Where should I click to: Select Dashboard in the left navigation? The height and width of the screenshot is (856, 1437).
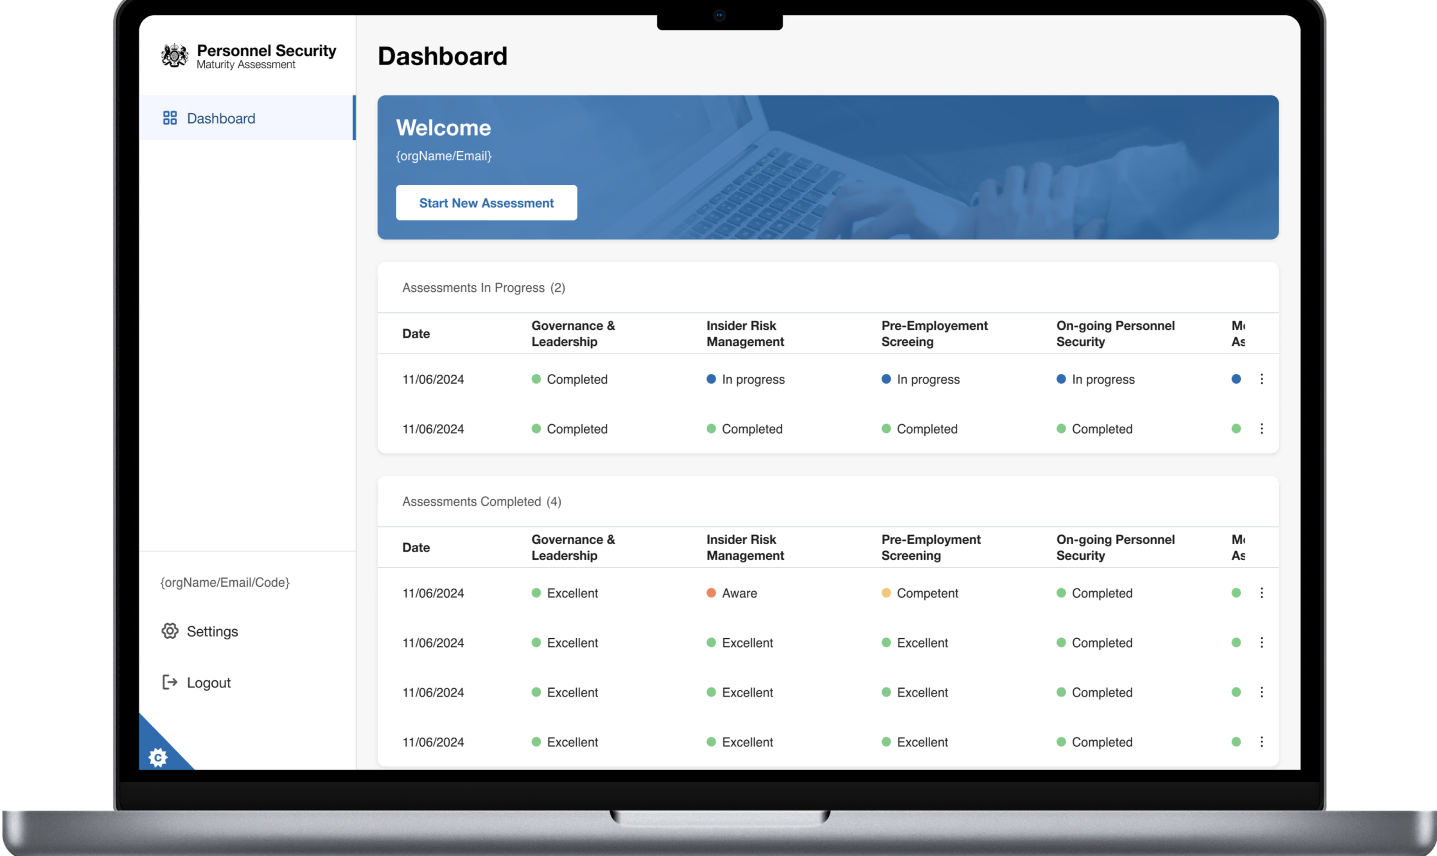(x=221, y=118)
